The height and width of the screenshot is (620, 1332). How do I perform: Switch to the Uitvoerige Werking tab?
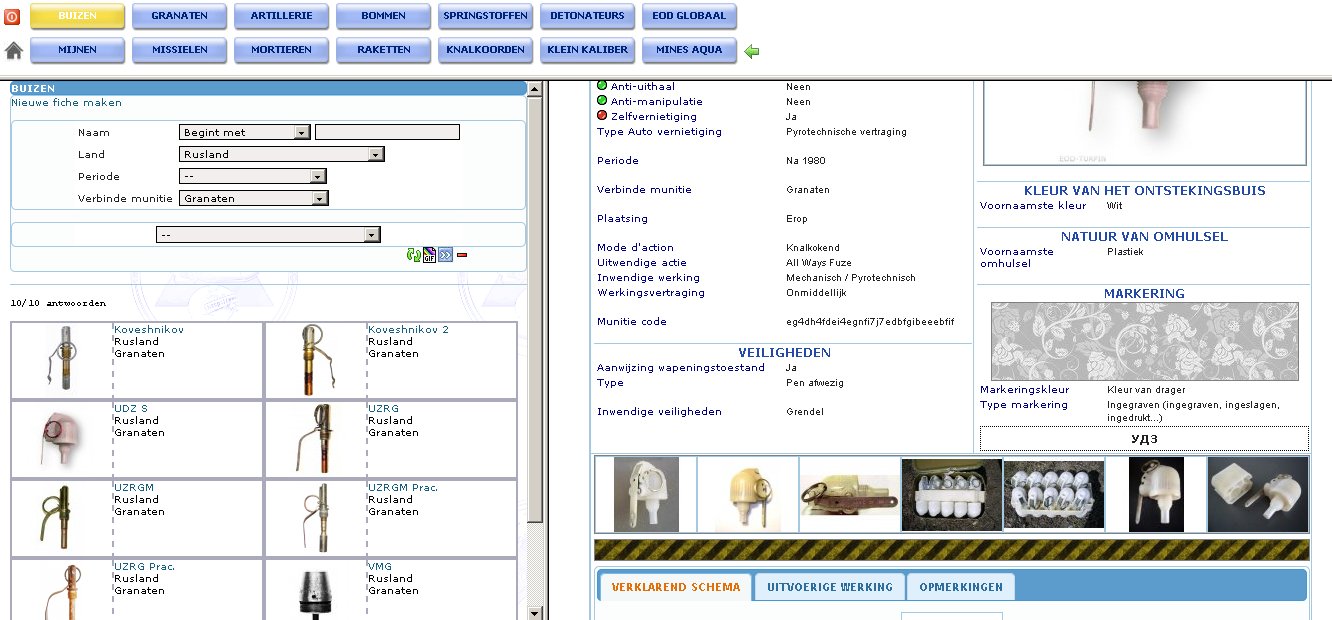(x=829, y=587)
